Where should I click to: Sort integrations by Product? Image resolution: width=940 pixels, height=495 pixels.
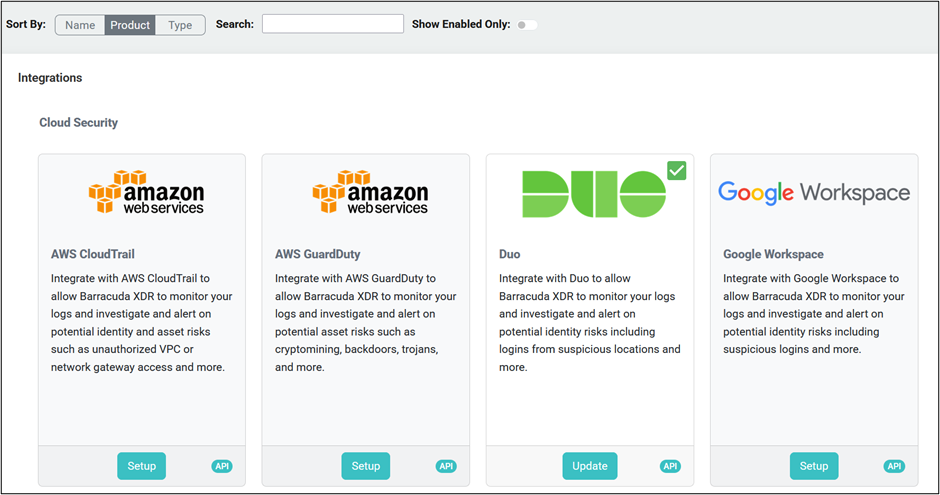point(130,25)
